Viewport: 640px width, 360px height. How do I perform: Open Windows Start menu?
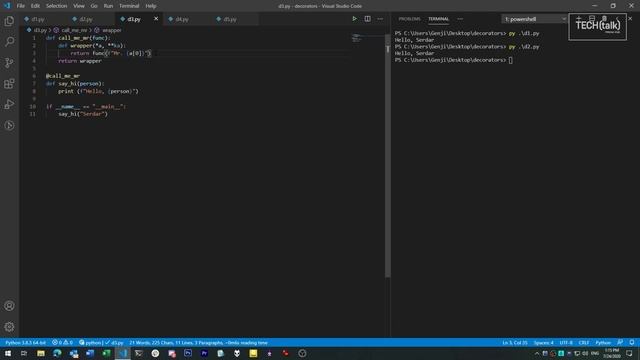click(8, 353)
